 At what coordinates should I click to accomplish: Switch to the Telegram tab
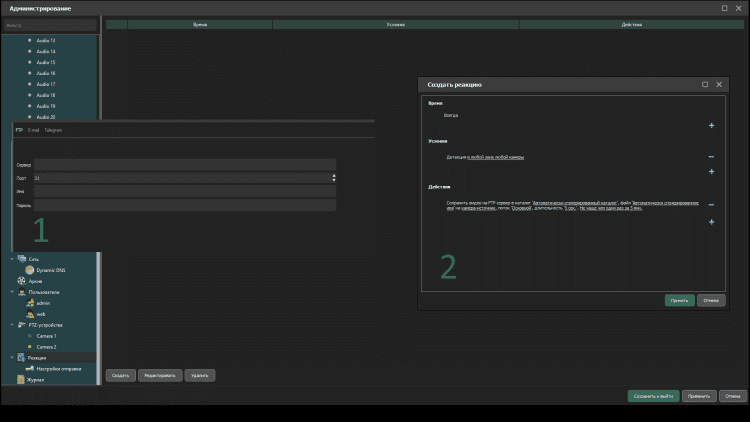click(53, 130)
